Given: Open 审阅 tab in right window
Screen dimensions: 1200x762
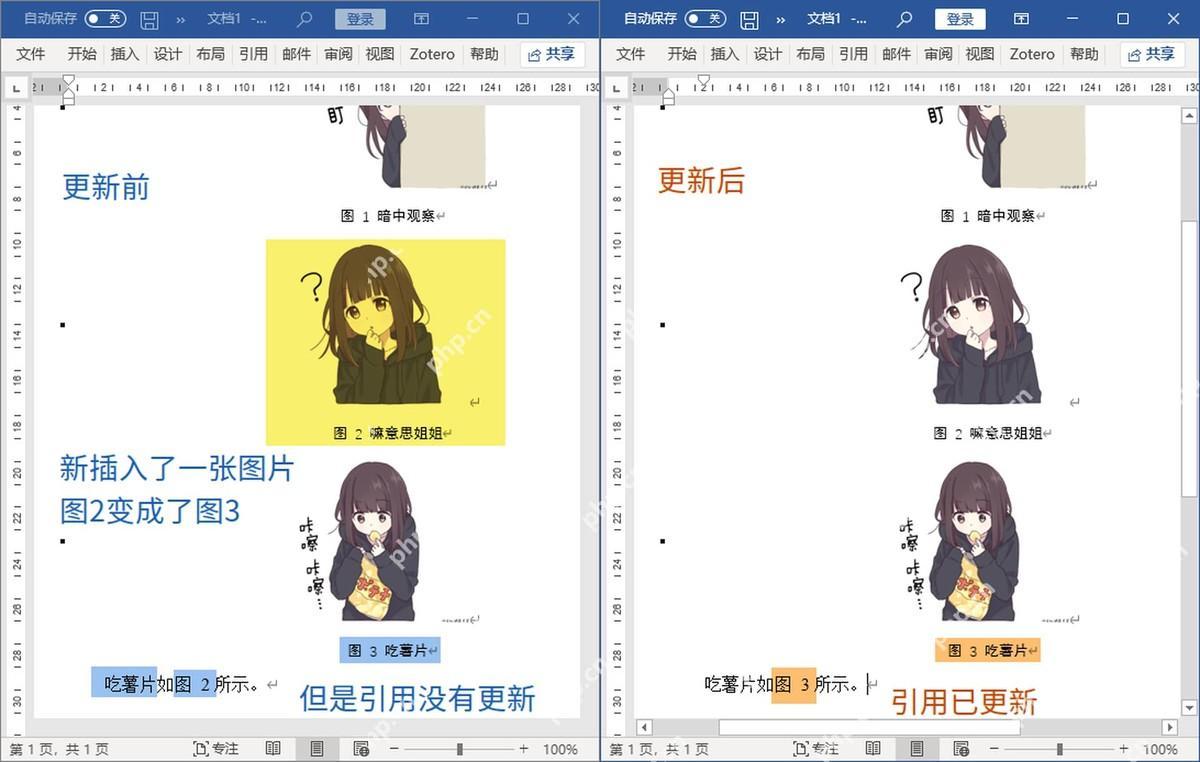Looking at the screenshot, I should click(938, 54).
